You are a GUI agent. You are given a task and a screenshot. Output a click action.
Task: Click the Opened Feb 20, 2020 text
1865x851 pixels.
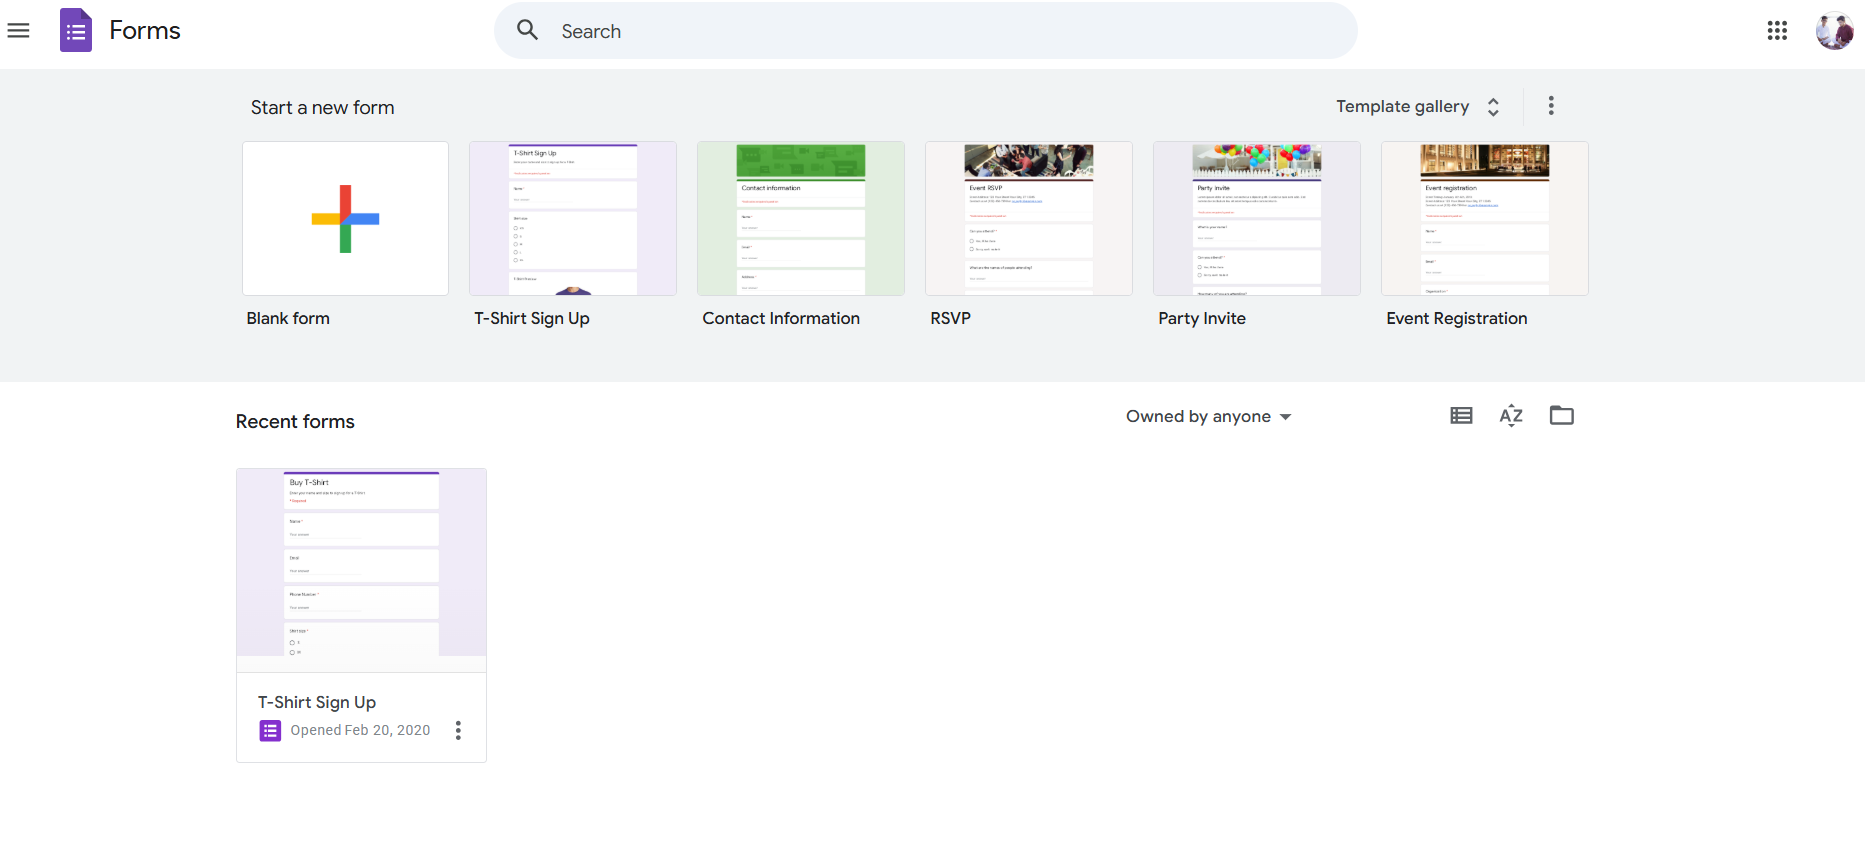(x=360, y=730)
